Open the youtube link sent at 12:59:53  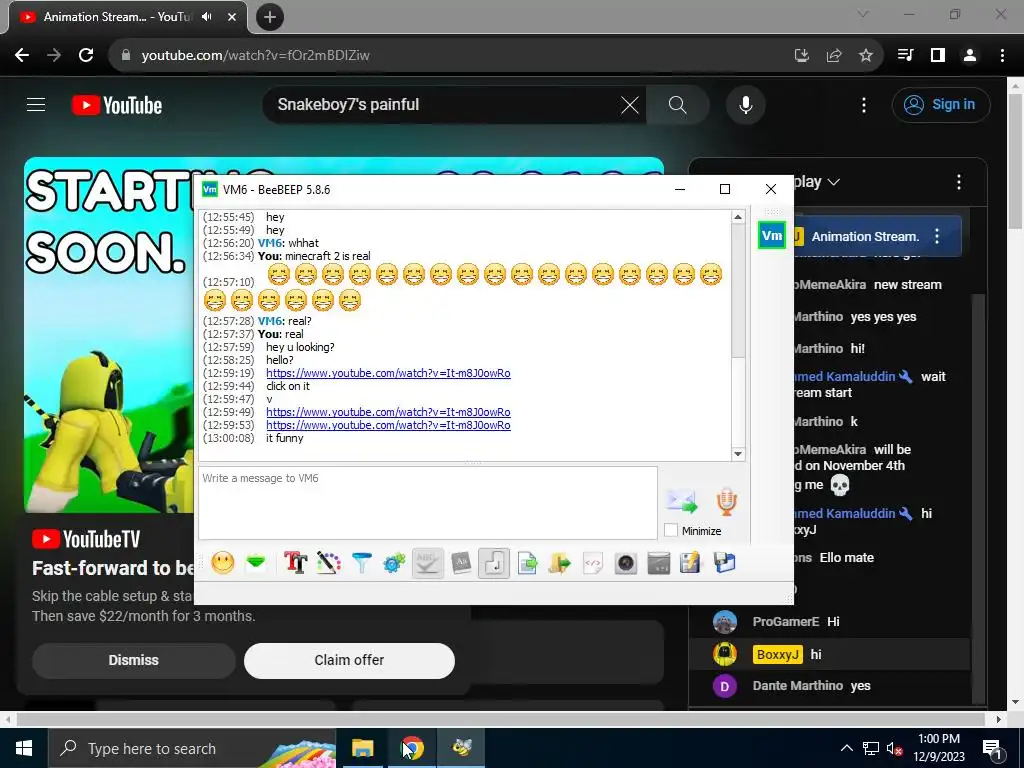tap(388, 425)
